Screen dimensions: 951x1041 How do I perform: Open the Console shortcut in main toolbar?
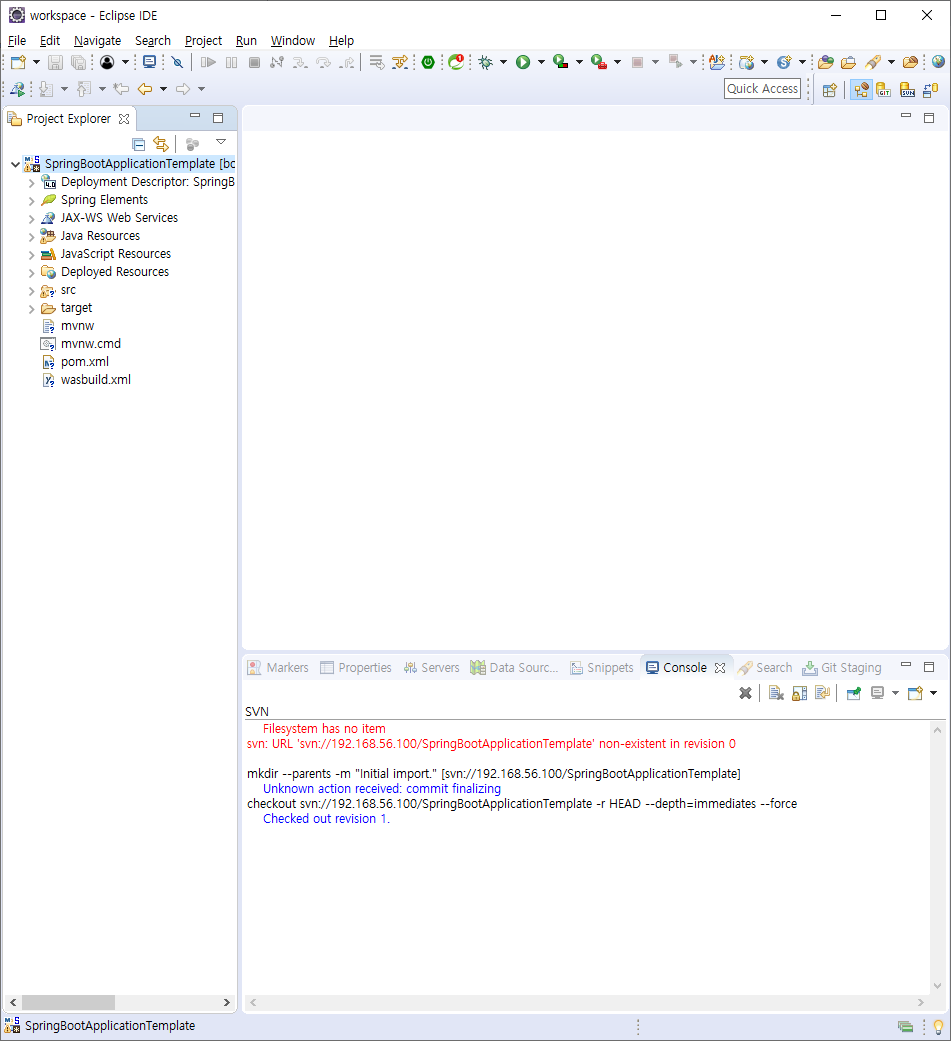pyautogui.click(x=149, y=62)
